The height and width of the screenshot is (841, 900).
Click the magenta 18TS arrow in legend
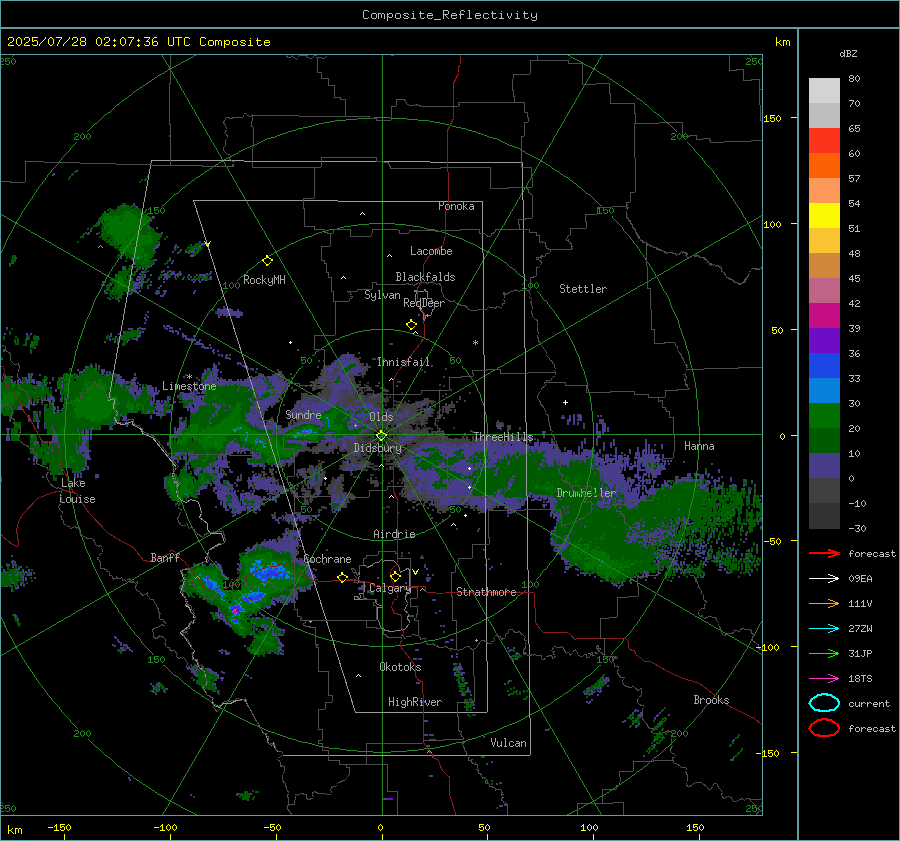tap(825, 679)
